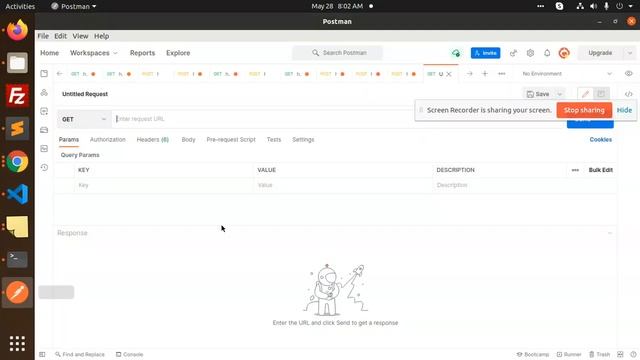Open tab options ellipsis menu
The width and height of the screenshot is (640, 360).
pyautogui.click(x=502, y=74)
